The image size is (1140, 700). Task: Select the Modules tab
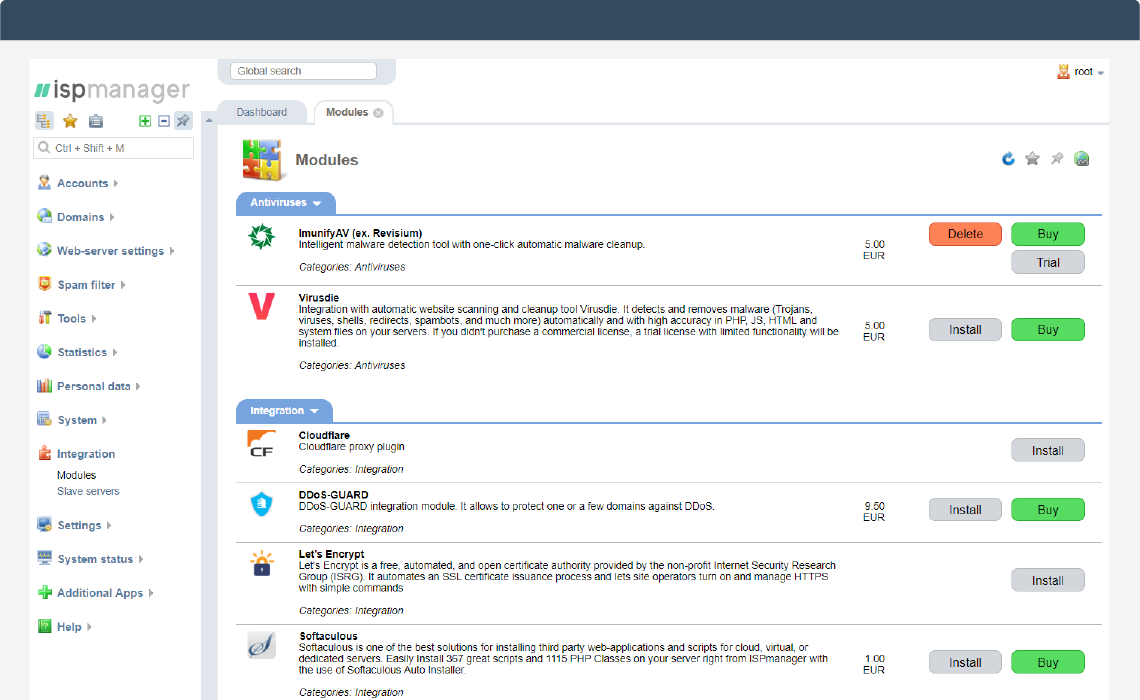[x=347, y=112]
